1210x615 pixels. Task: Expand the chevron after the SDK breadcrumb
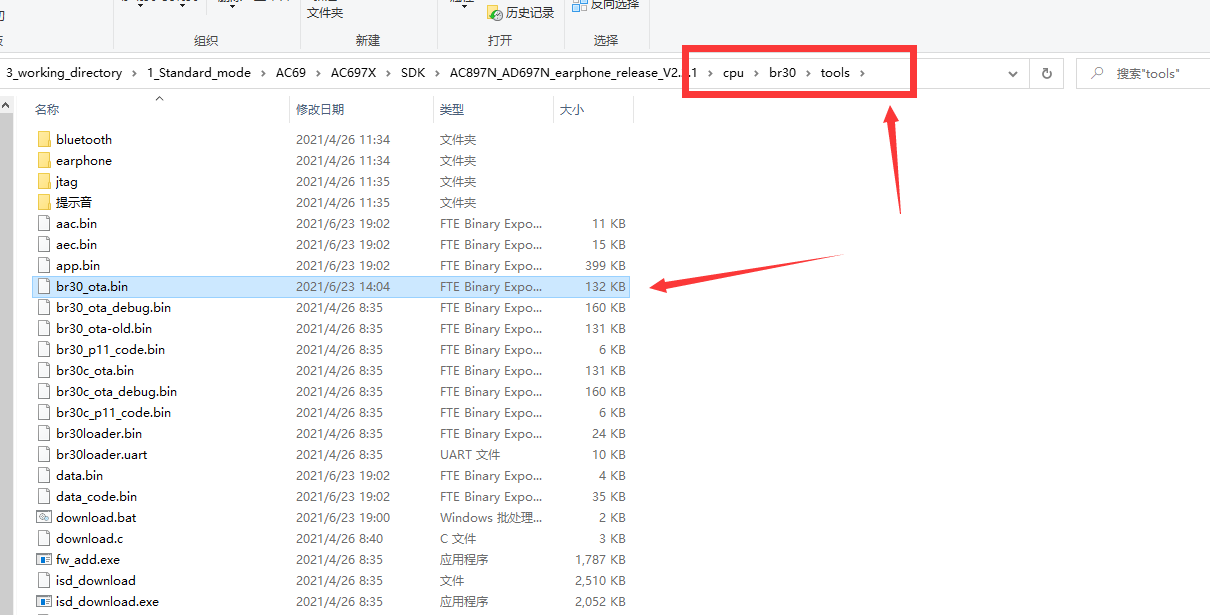tap(437, 73)
